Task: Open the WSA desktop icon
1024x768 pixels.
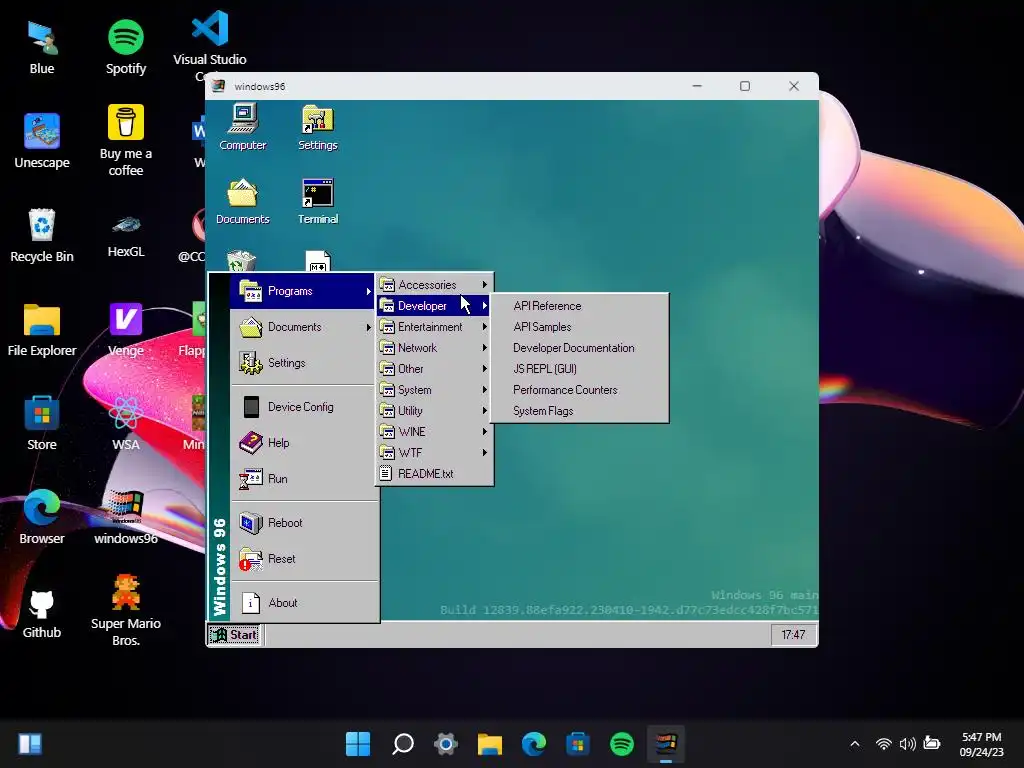Action: (125, 423)
